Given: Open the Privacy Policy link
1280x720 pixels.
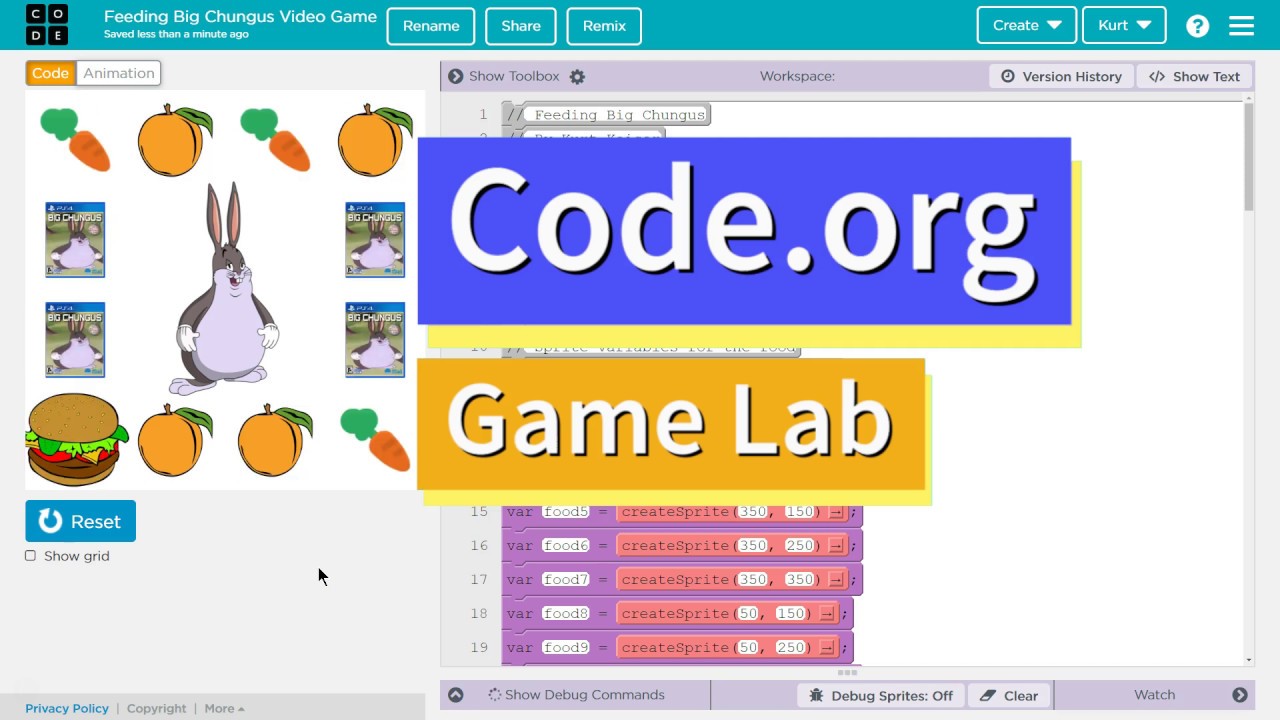Looking at the screenshot, I should point(67,708).
